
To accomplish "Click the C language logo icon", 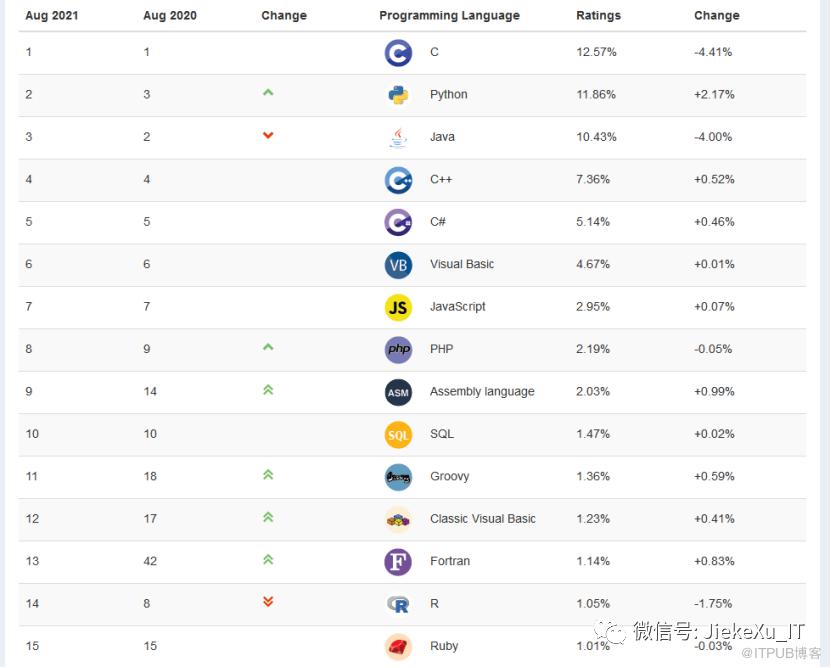I will (x=398, y=52).
